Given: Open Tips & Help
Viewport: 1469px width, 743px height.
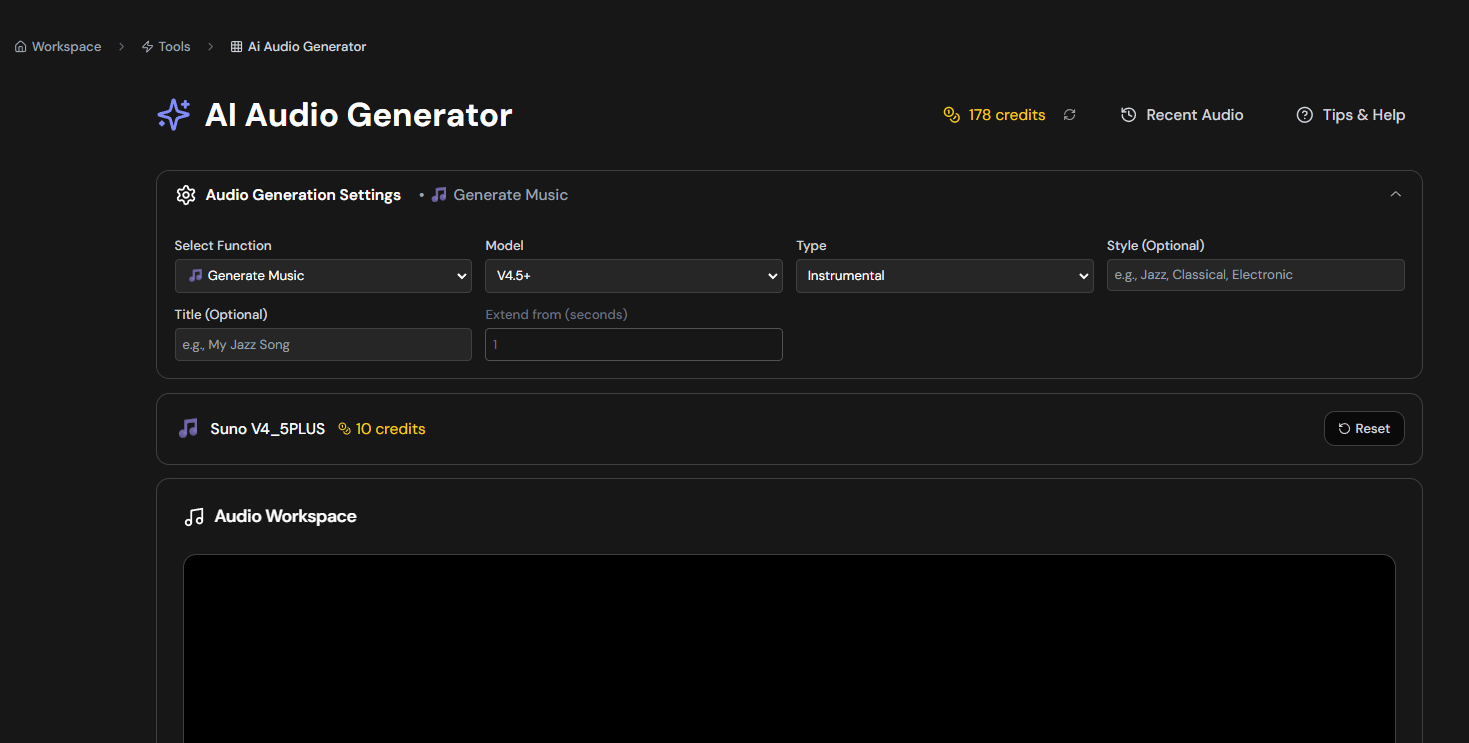Looking at the screenshot, I should (x=1351, y=115).
